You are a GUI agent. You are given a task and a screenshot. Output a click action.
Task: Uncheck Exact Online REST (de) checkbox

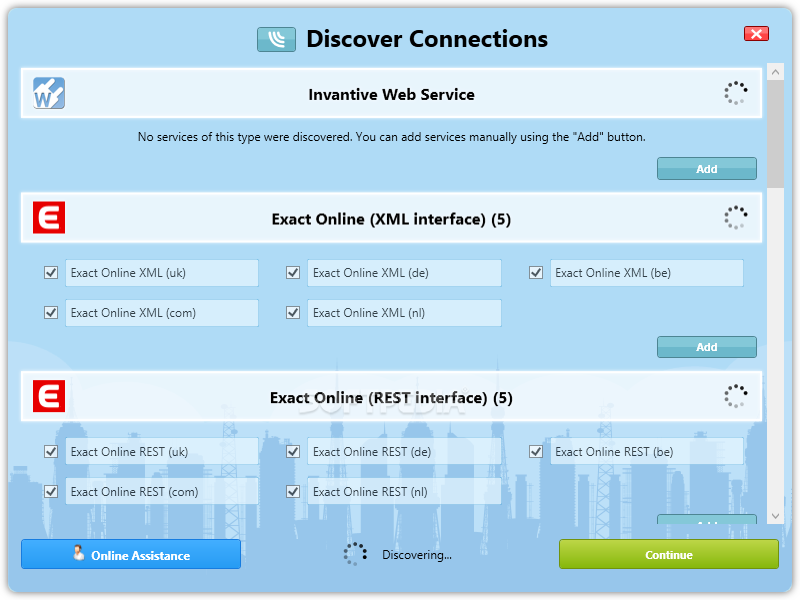[x=293, y=452]
